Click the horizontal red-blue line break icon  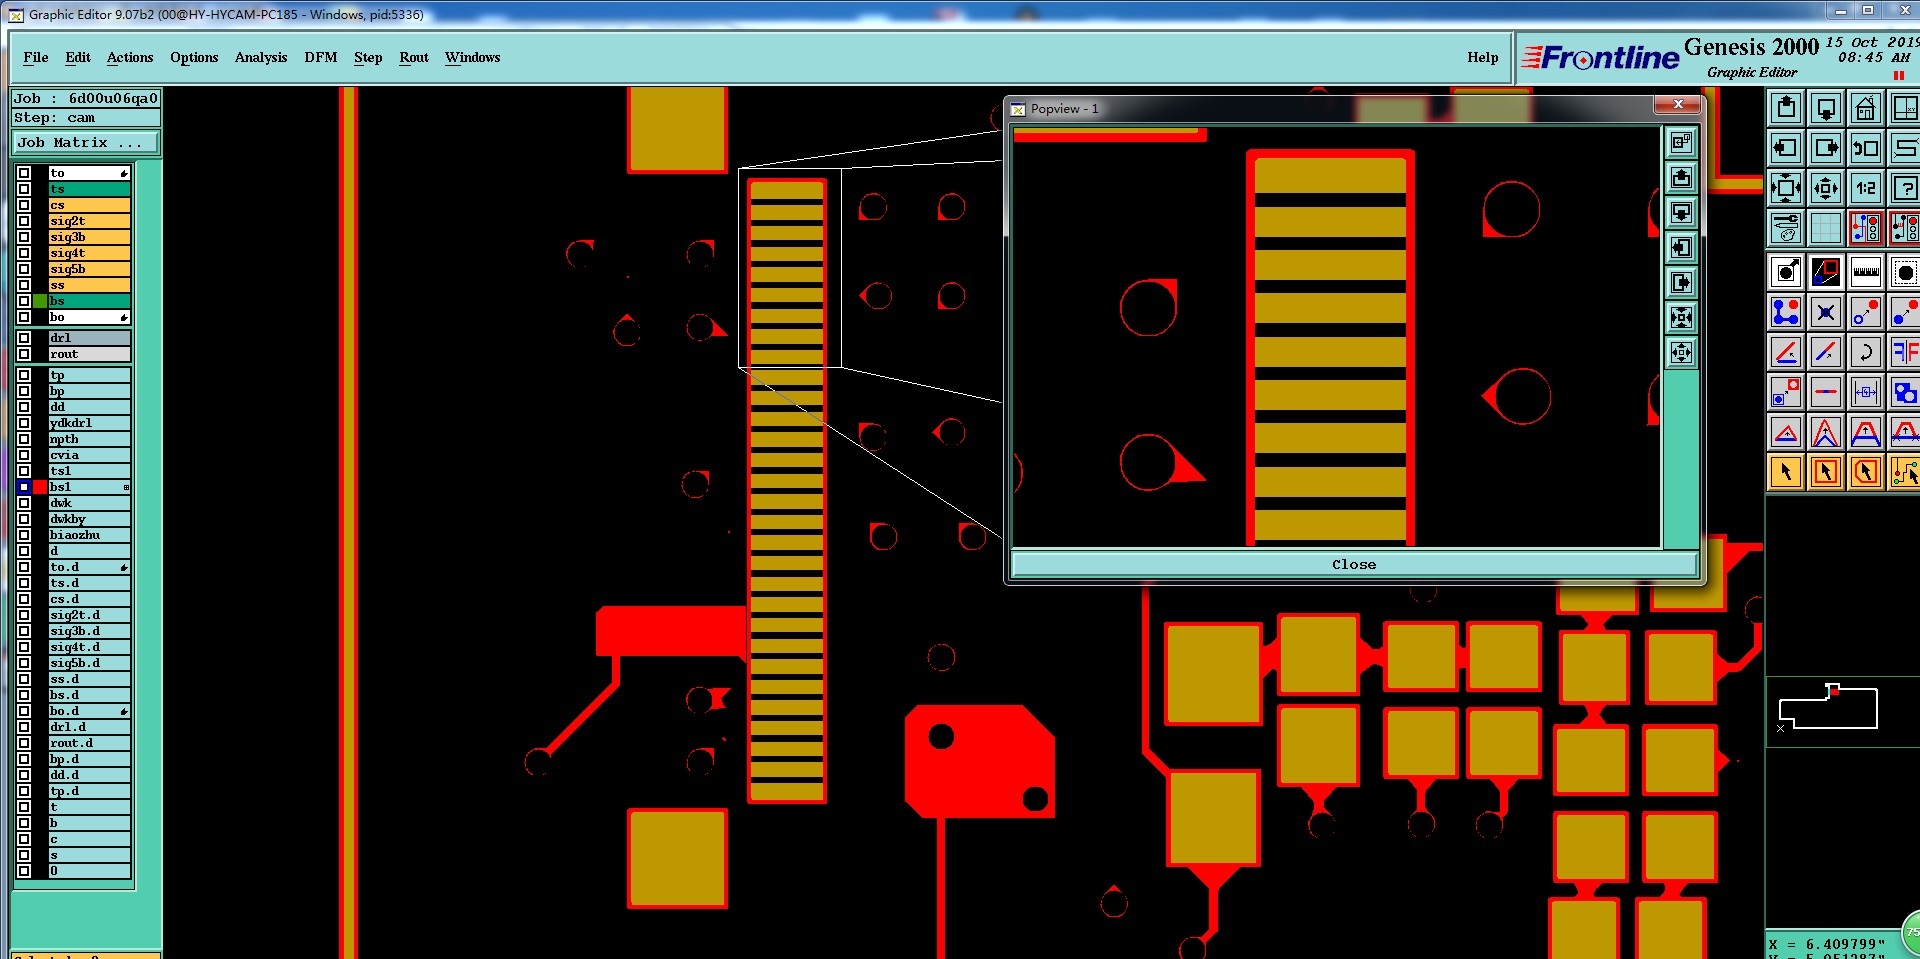coord(1826,392)
